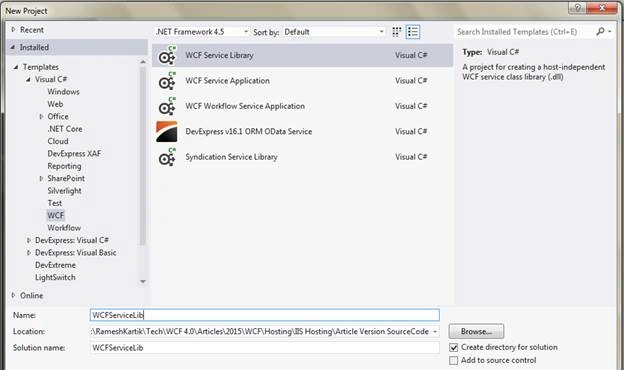Click the search magnifier icon
Image resolution: width=624 pixels, height=370 pixels.
[x=600, y=31]
